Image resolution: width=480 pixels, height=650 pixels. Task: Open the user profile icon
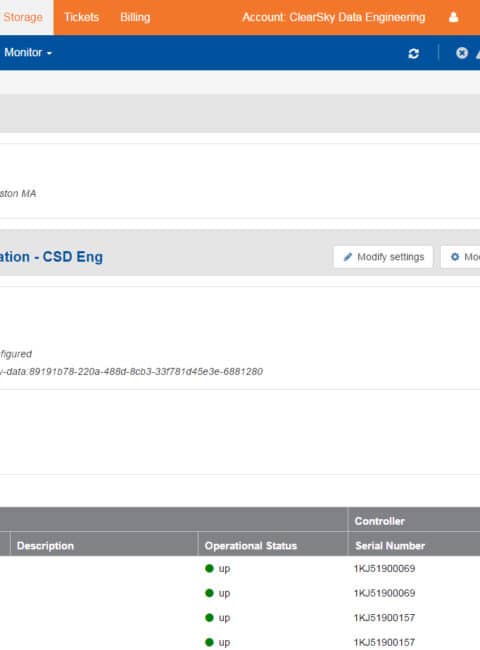[x=453, y=17]
